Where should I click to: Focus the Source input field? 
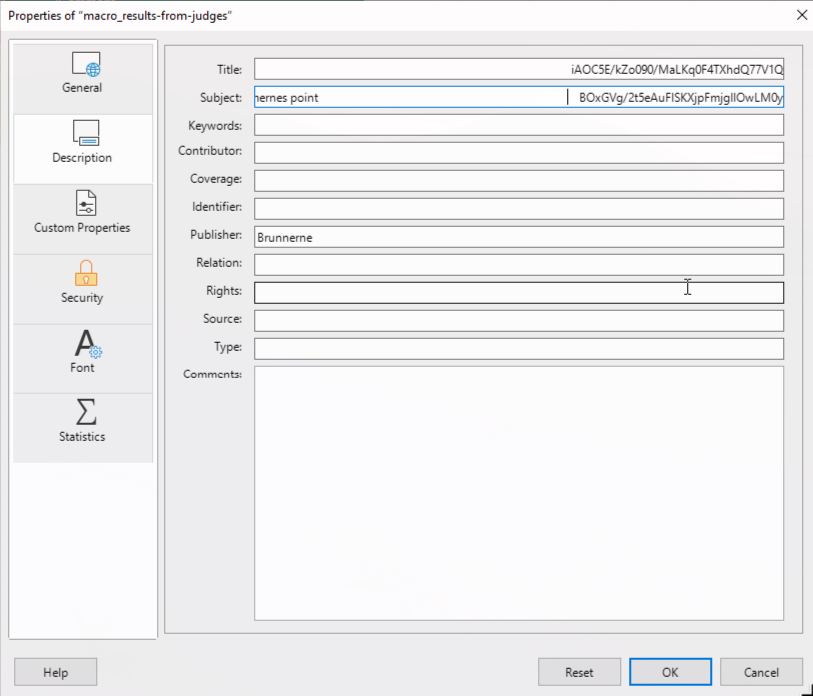518,321
